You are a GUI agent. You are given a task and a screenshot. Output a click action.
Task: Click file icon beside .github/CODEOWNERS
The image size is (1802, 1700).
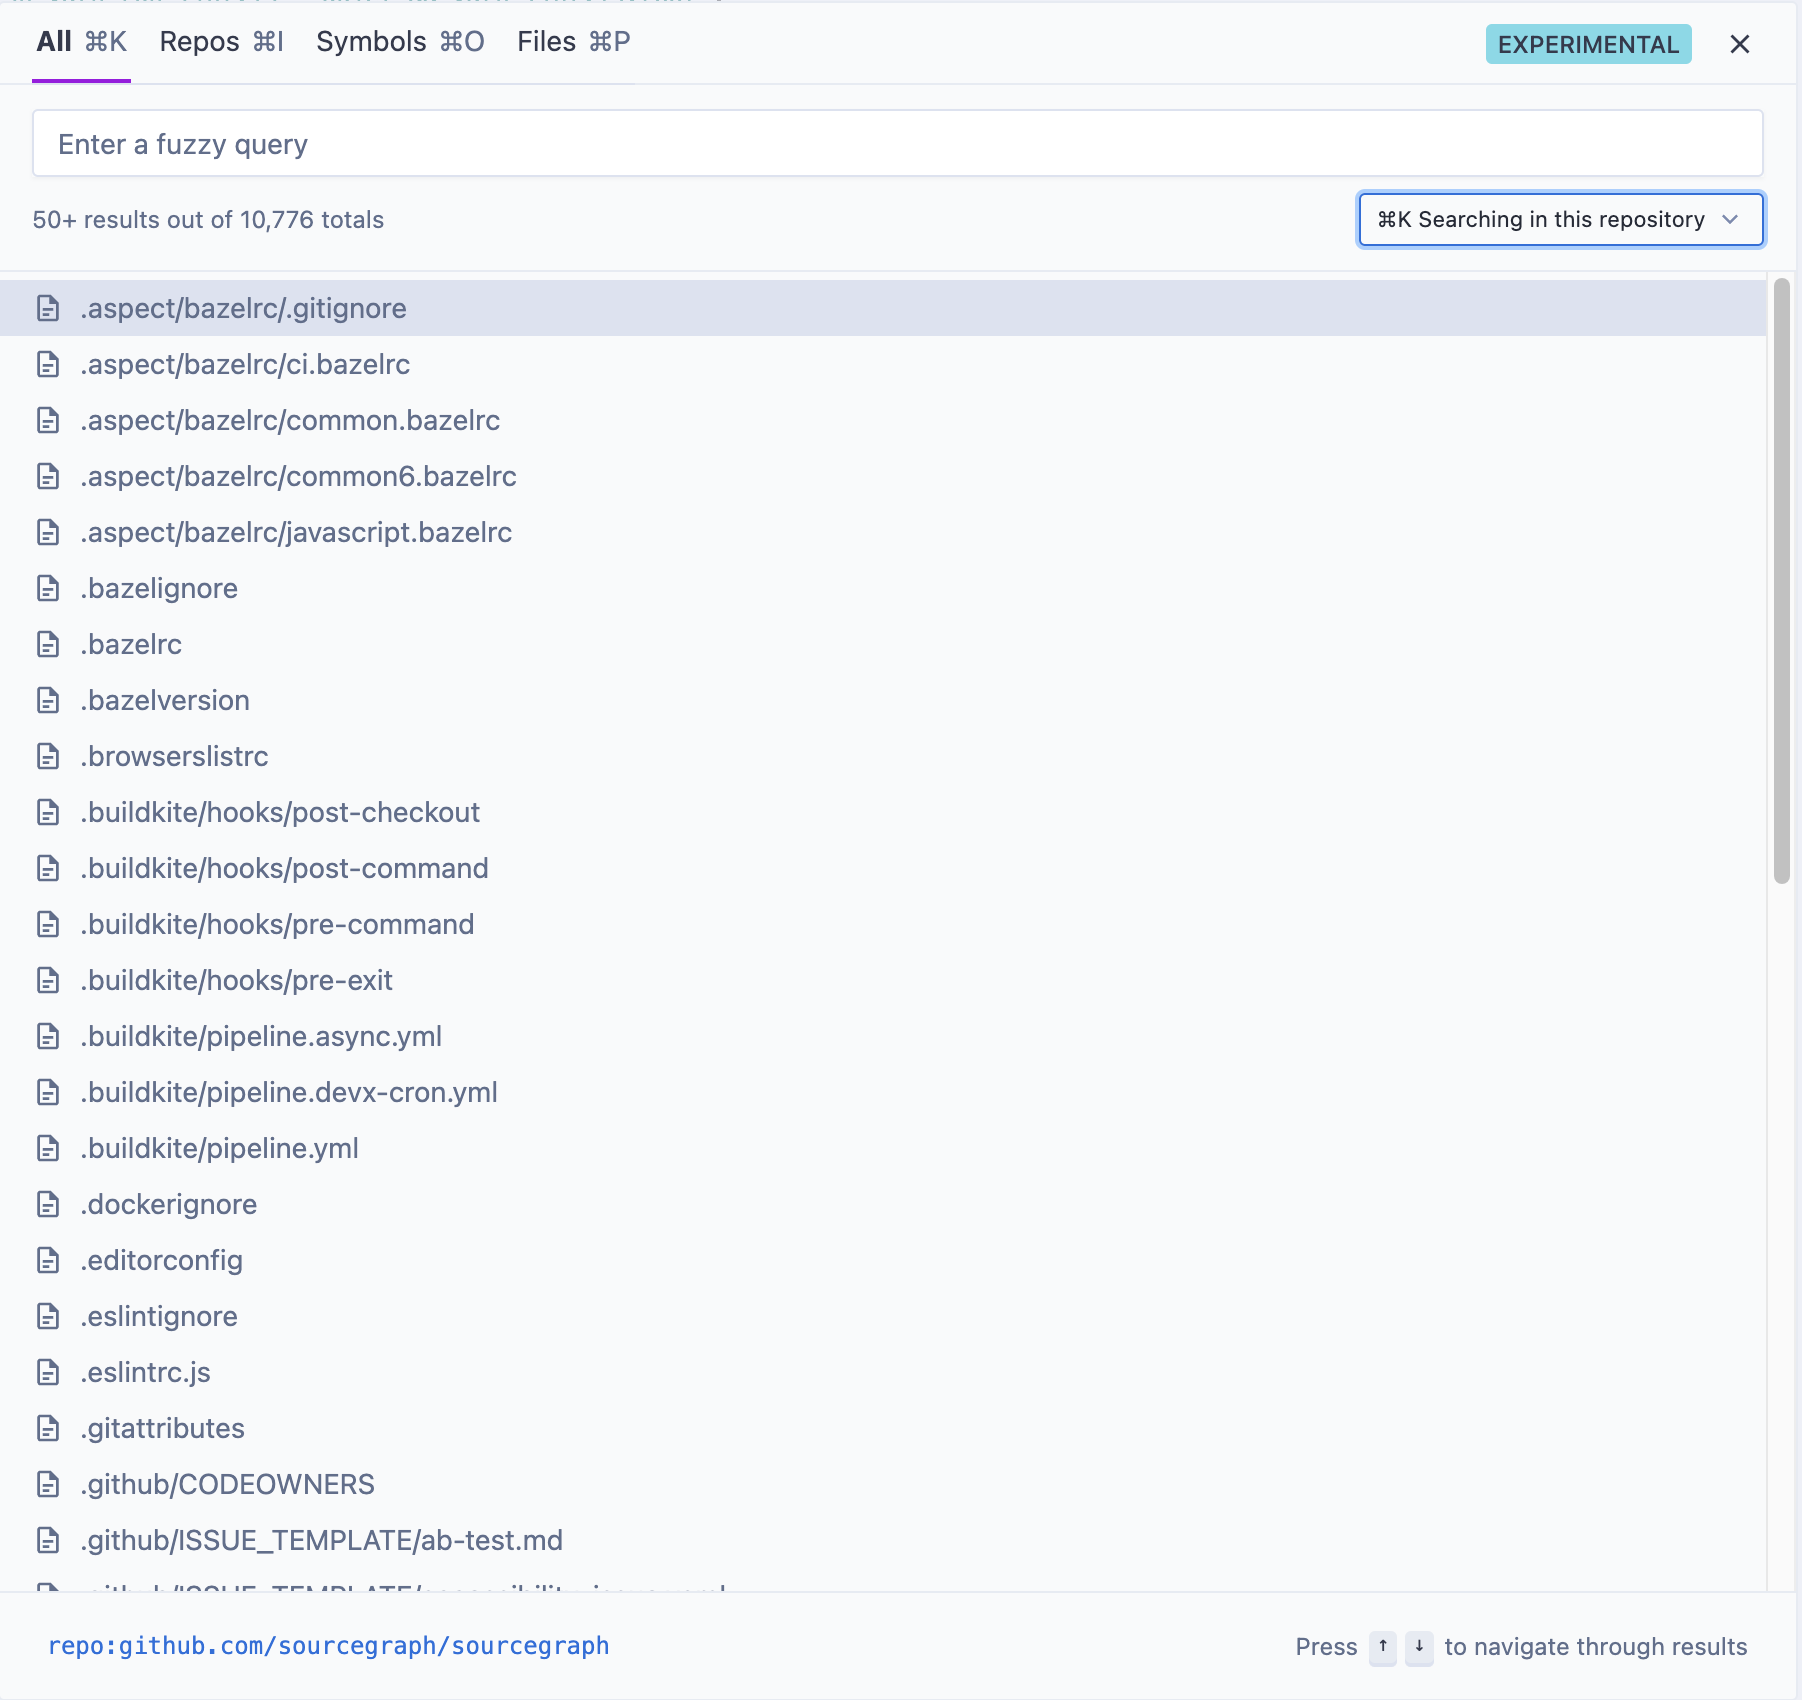[x=48, y=1484]
